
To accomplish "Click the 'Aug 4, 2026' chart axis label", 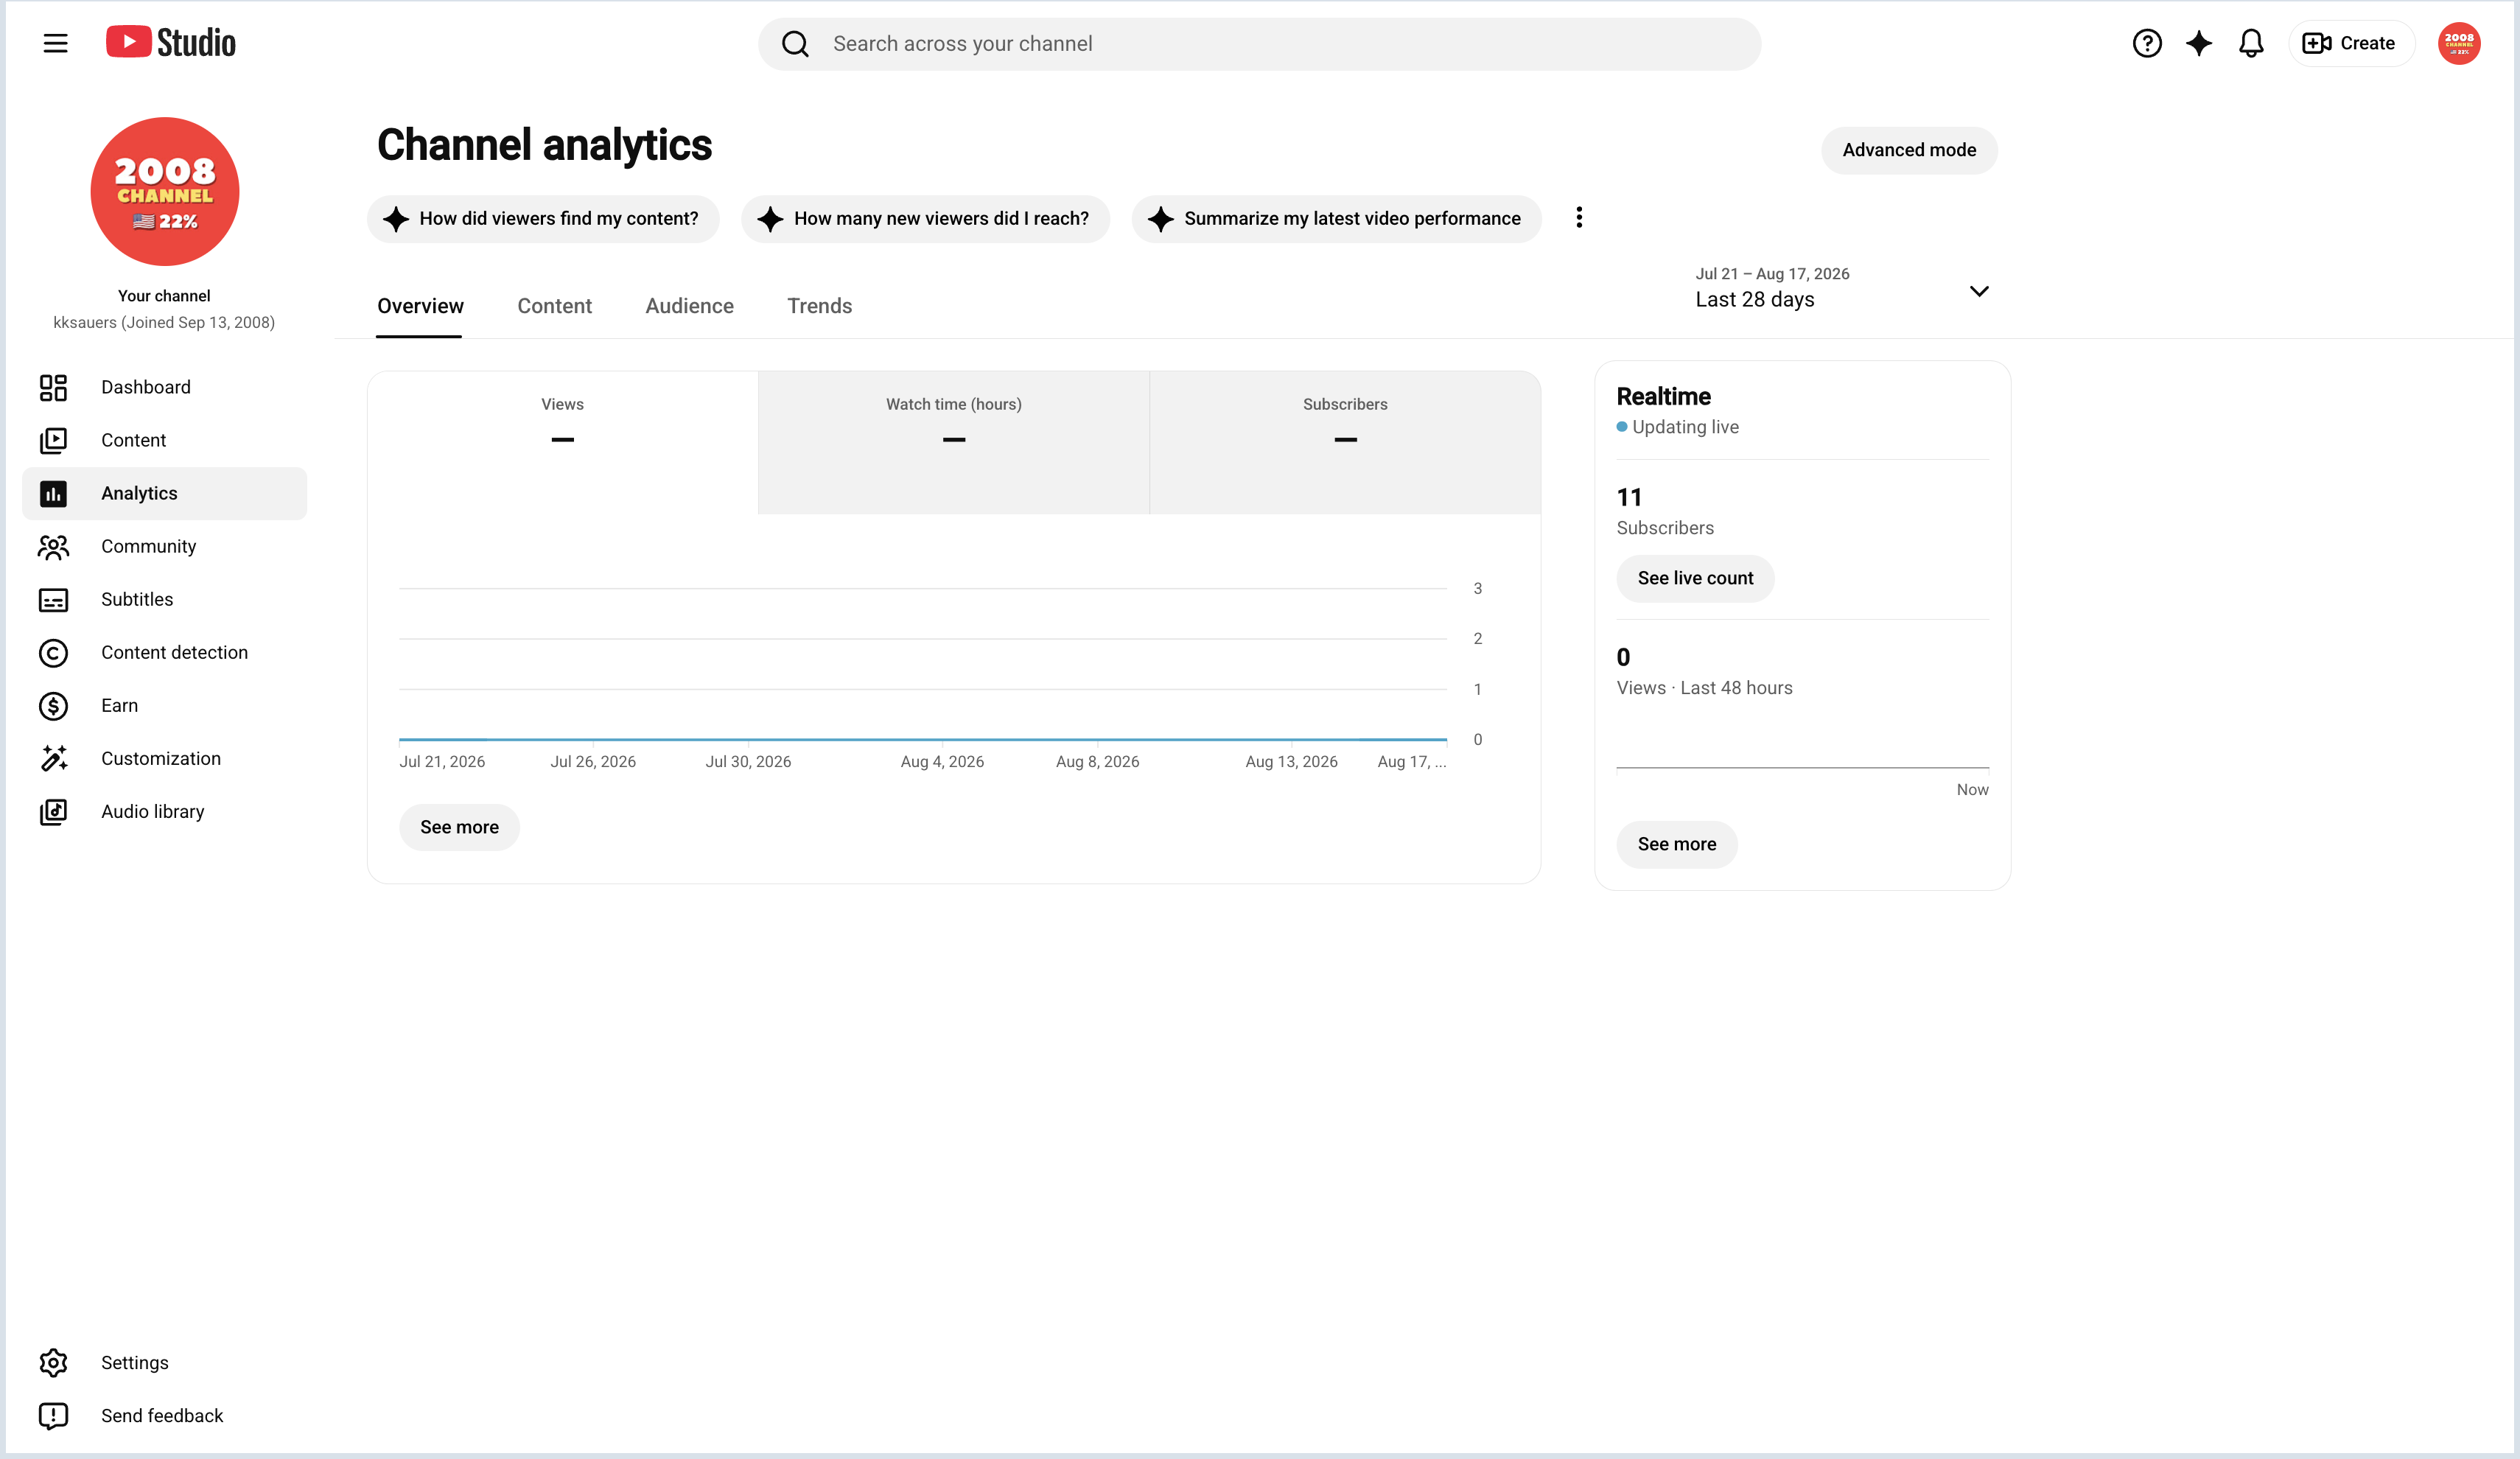I will tap(942, 761).
